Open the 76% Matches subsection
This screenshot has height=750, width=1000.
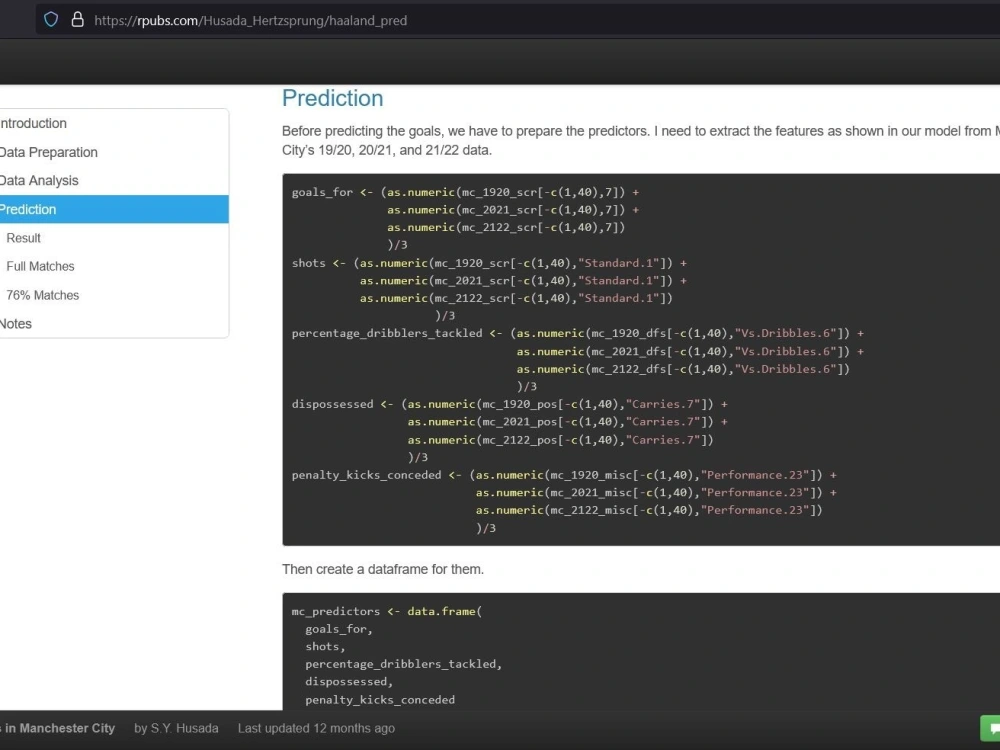[x=43, y=295]
